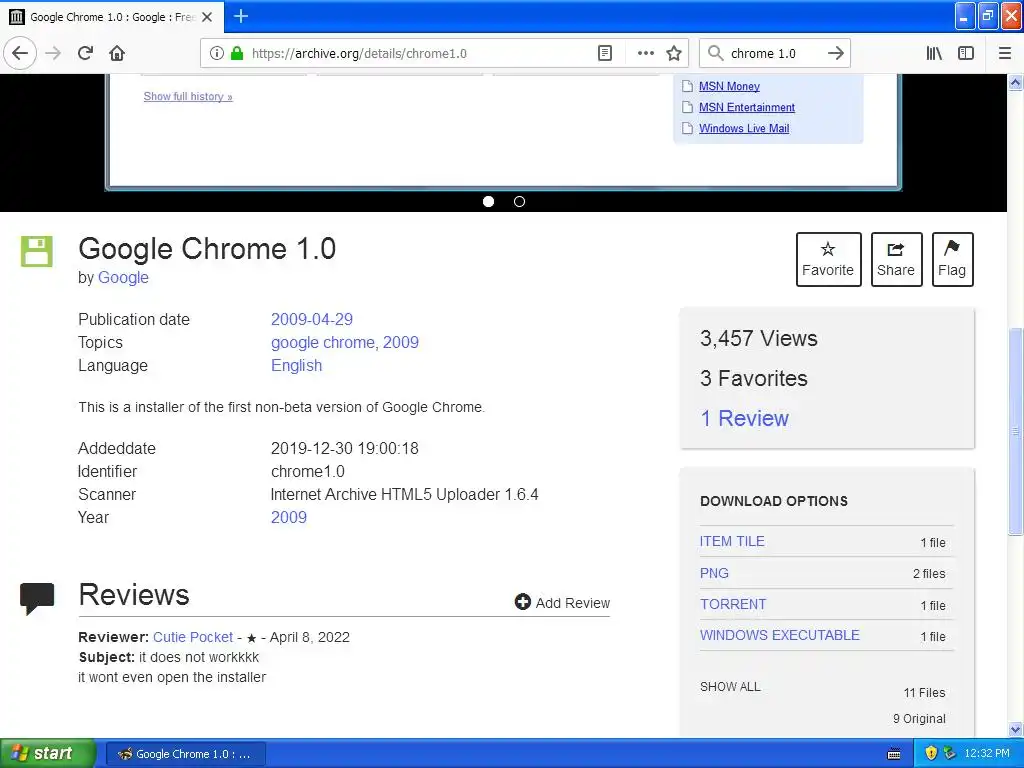1024x768 pixels.
Task: Click the vertical scrollbar thumb
Action: 1015,431
